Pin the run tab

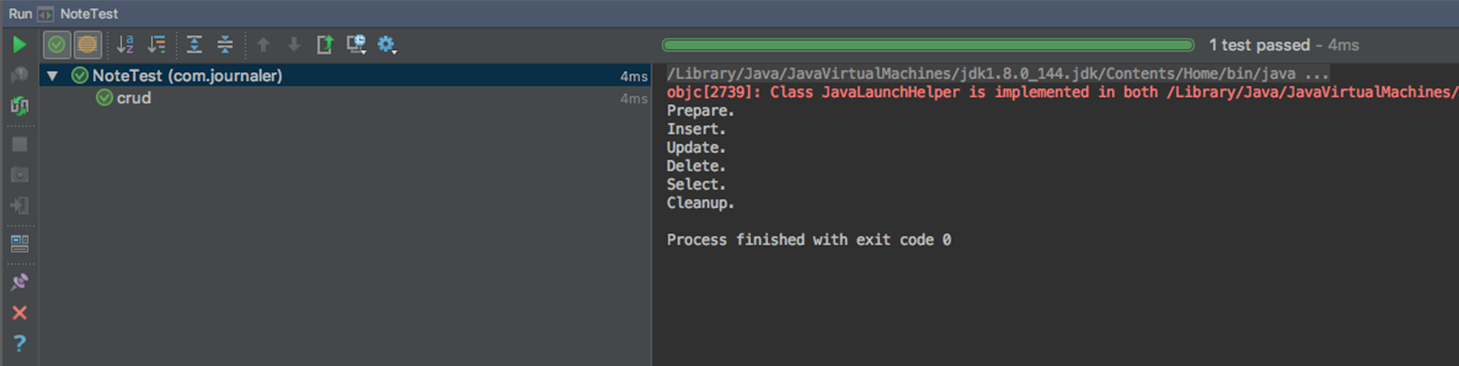tap(19, 282)
